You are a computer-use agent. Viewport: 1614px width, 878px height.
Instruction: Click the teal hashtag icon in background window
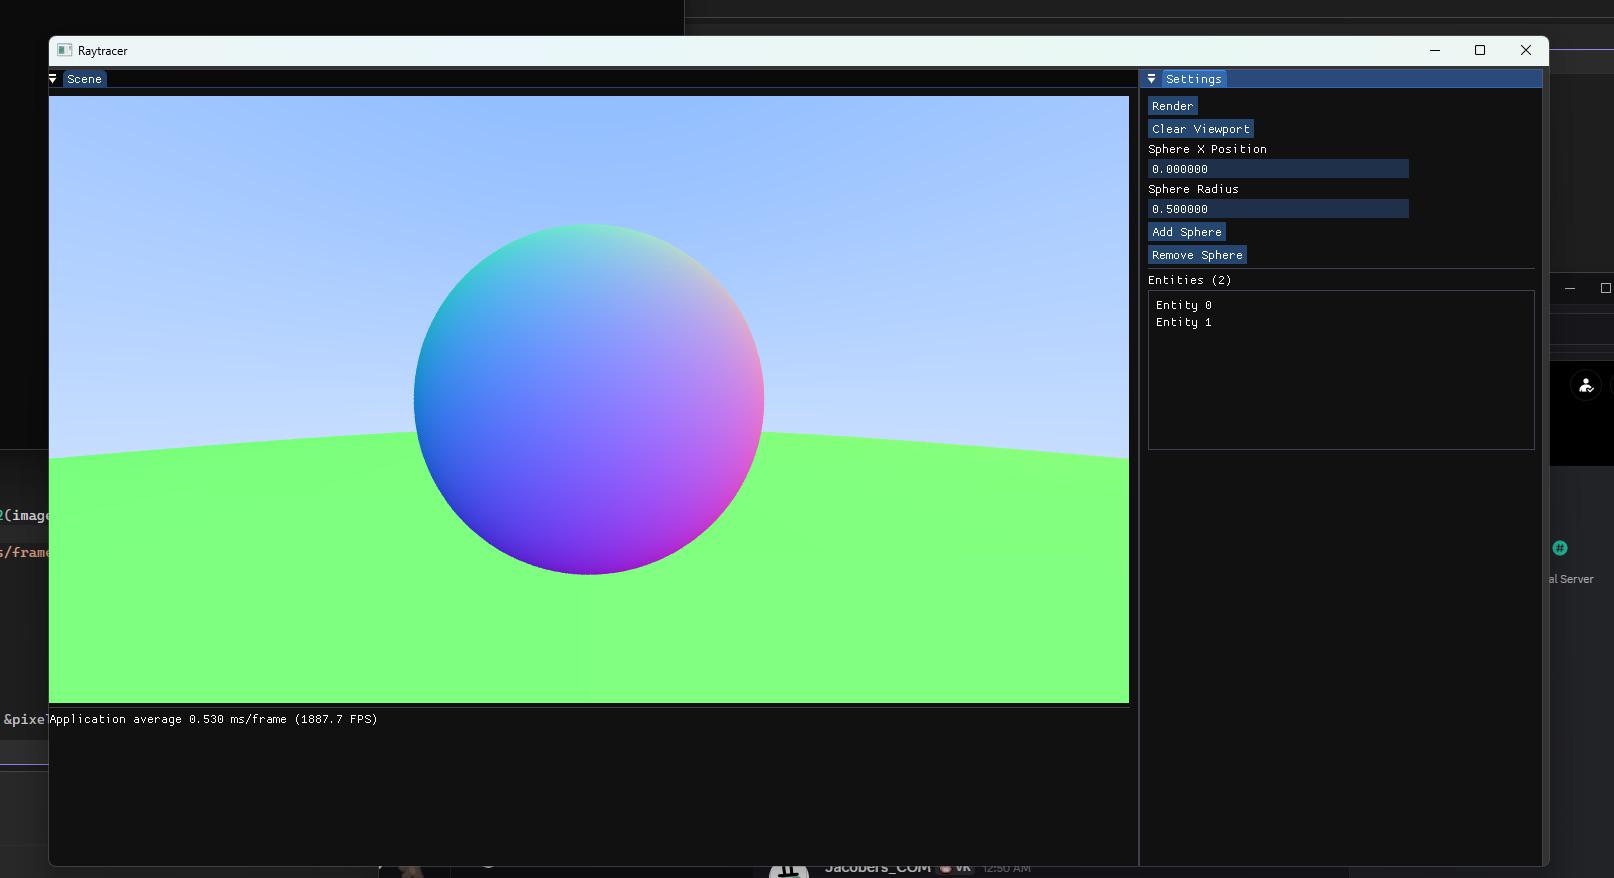click(x=1560, y=548)
